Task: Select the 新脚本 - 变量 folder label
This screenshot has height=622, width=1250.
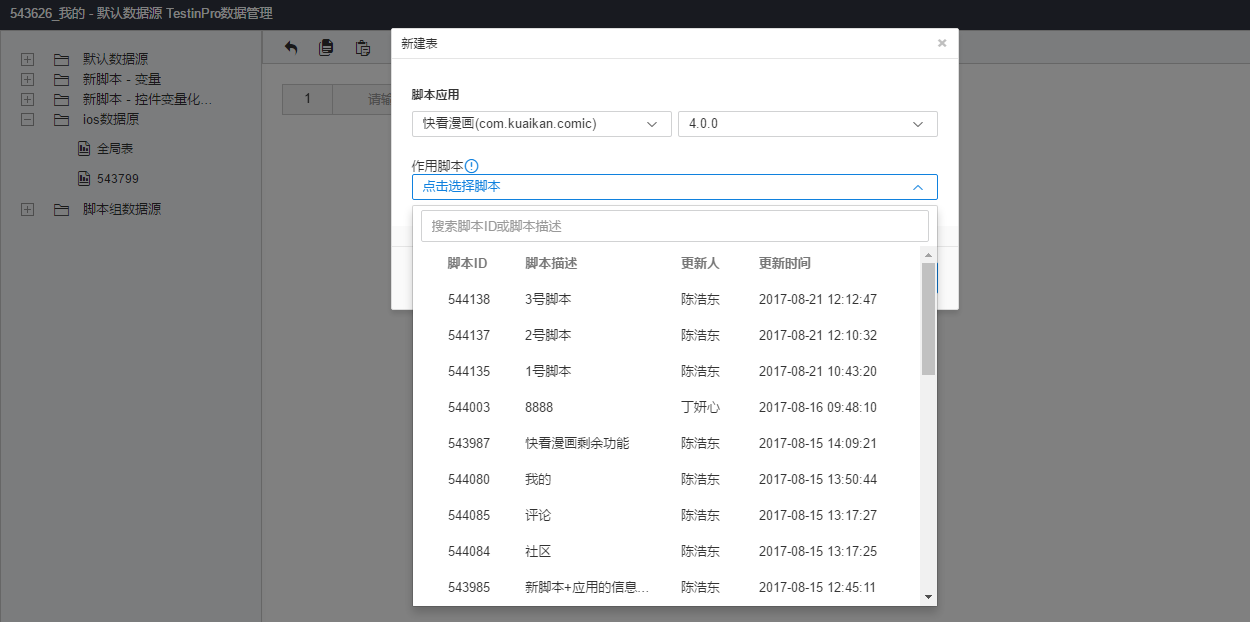Action: pos(122,79)
